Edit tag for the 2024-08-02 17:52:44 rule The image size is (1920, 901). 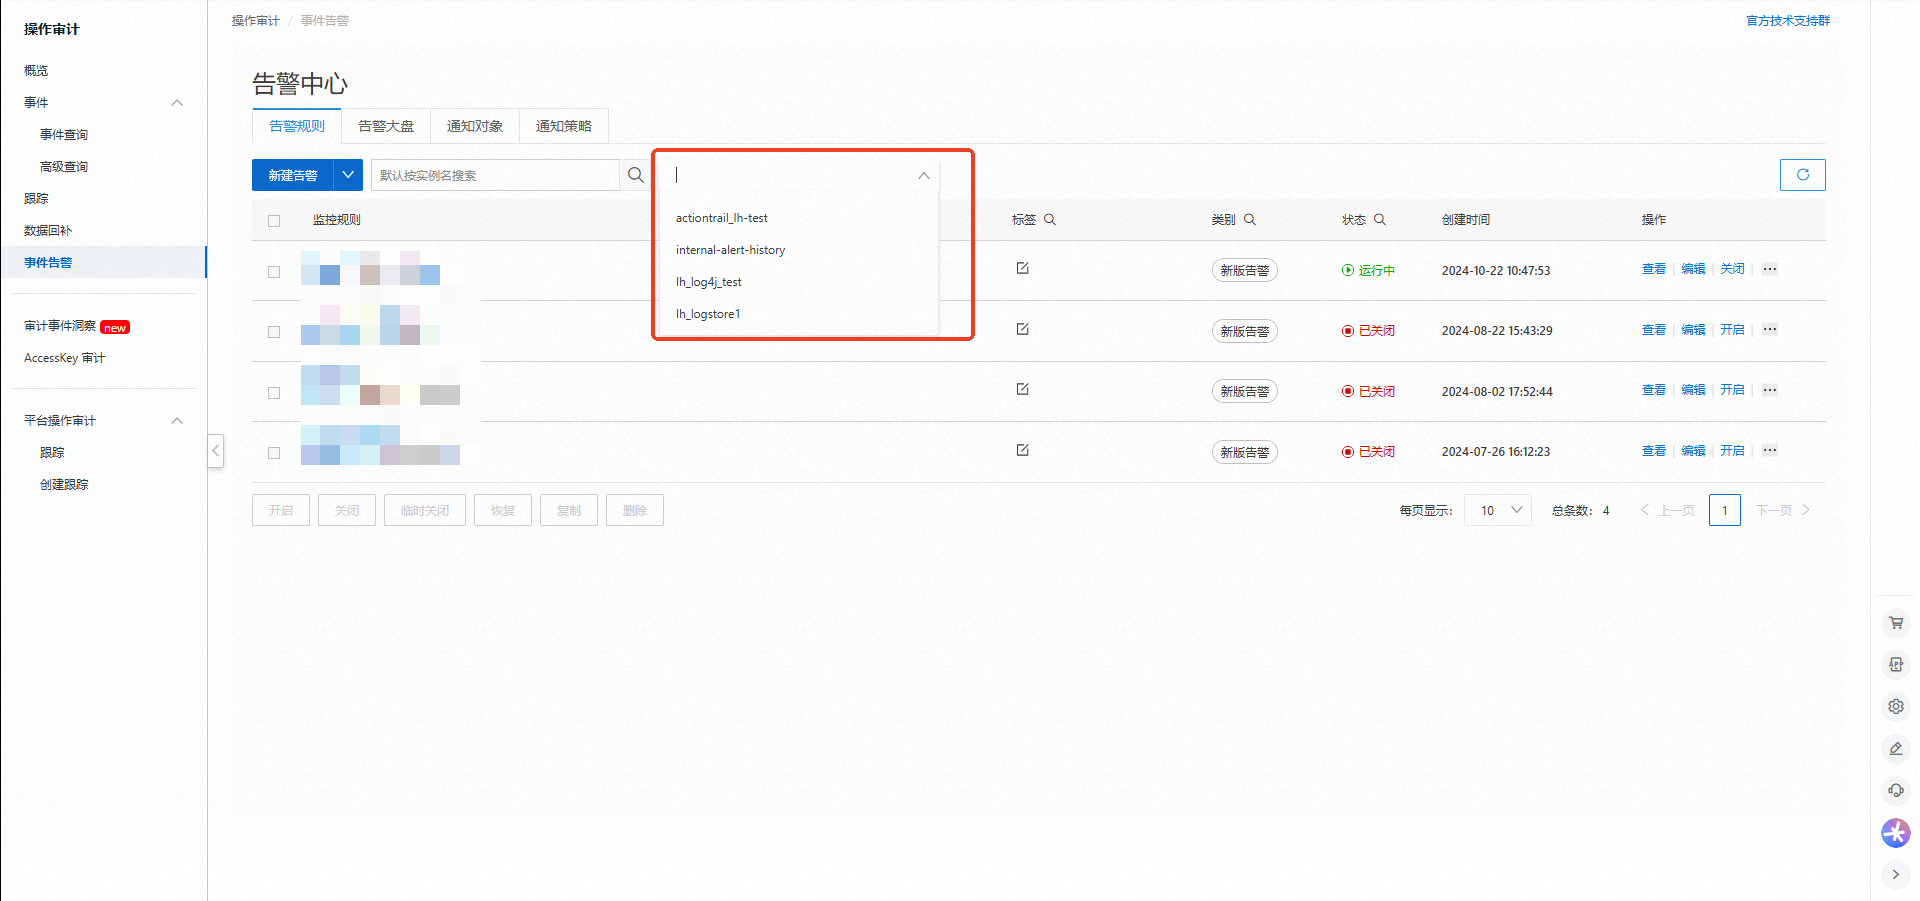point(1022,389)
